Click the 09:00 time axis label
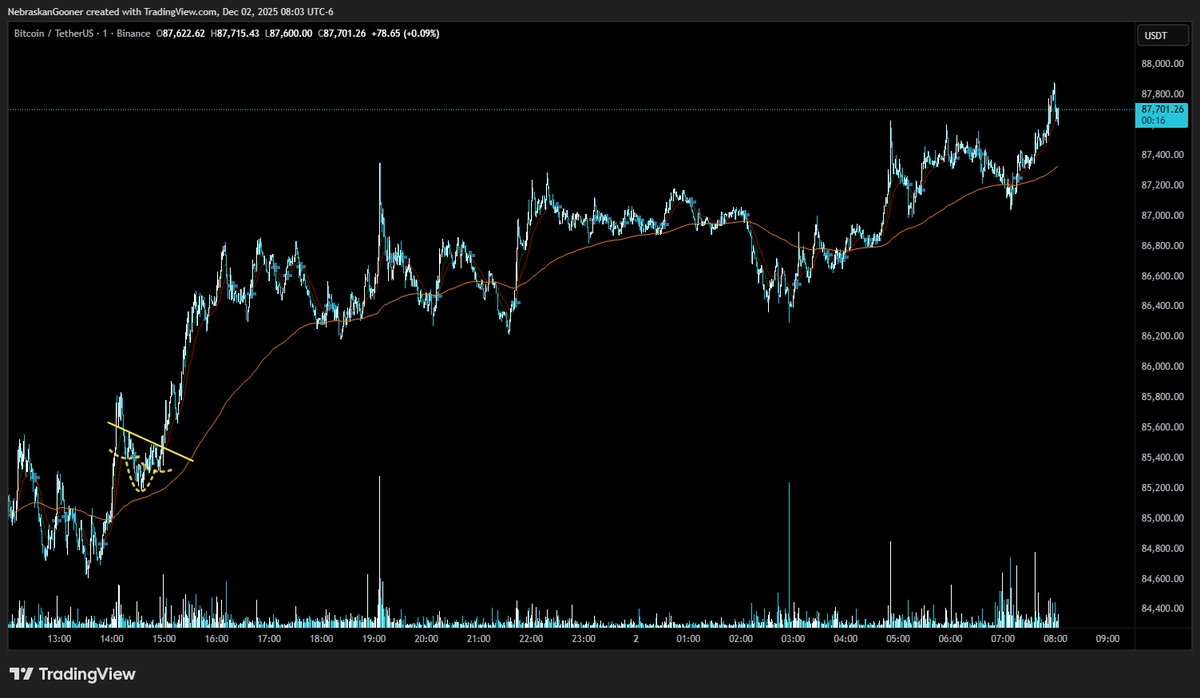The image size is (1200, 698). tap(1107, 638)
